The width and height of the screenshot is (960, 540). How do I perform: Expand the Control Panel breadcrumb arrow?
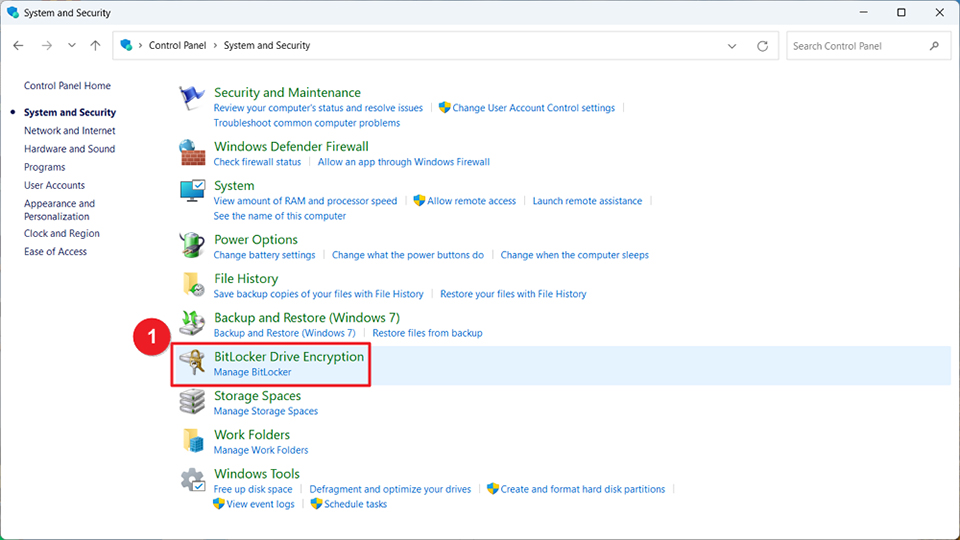click(x=216, y=46)
